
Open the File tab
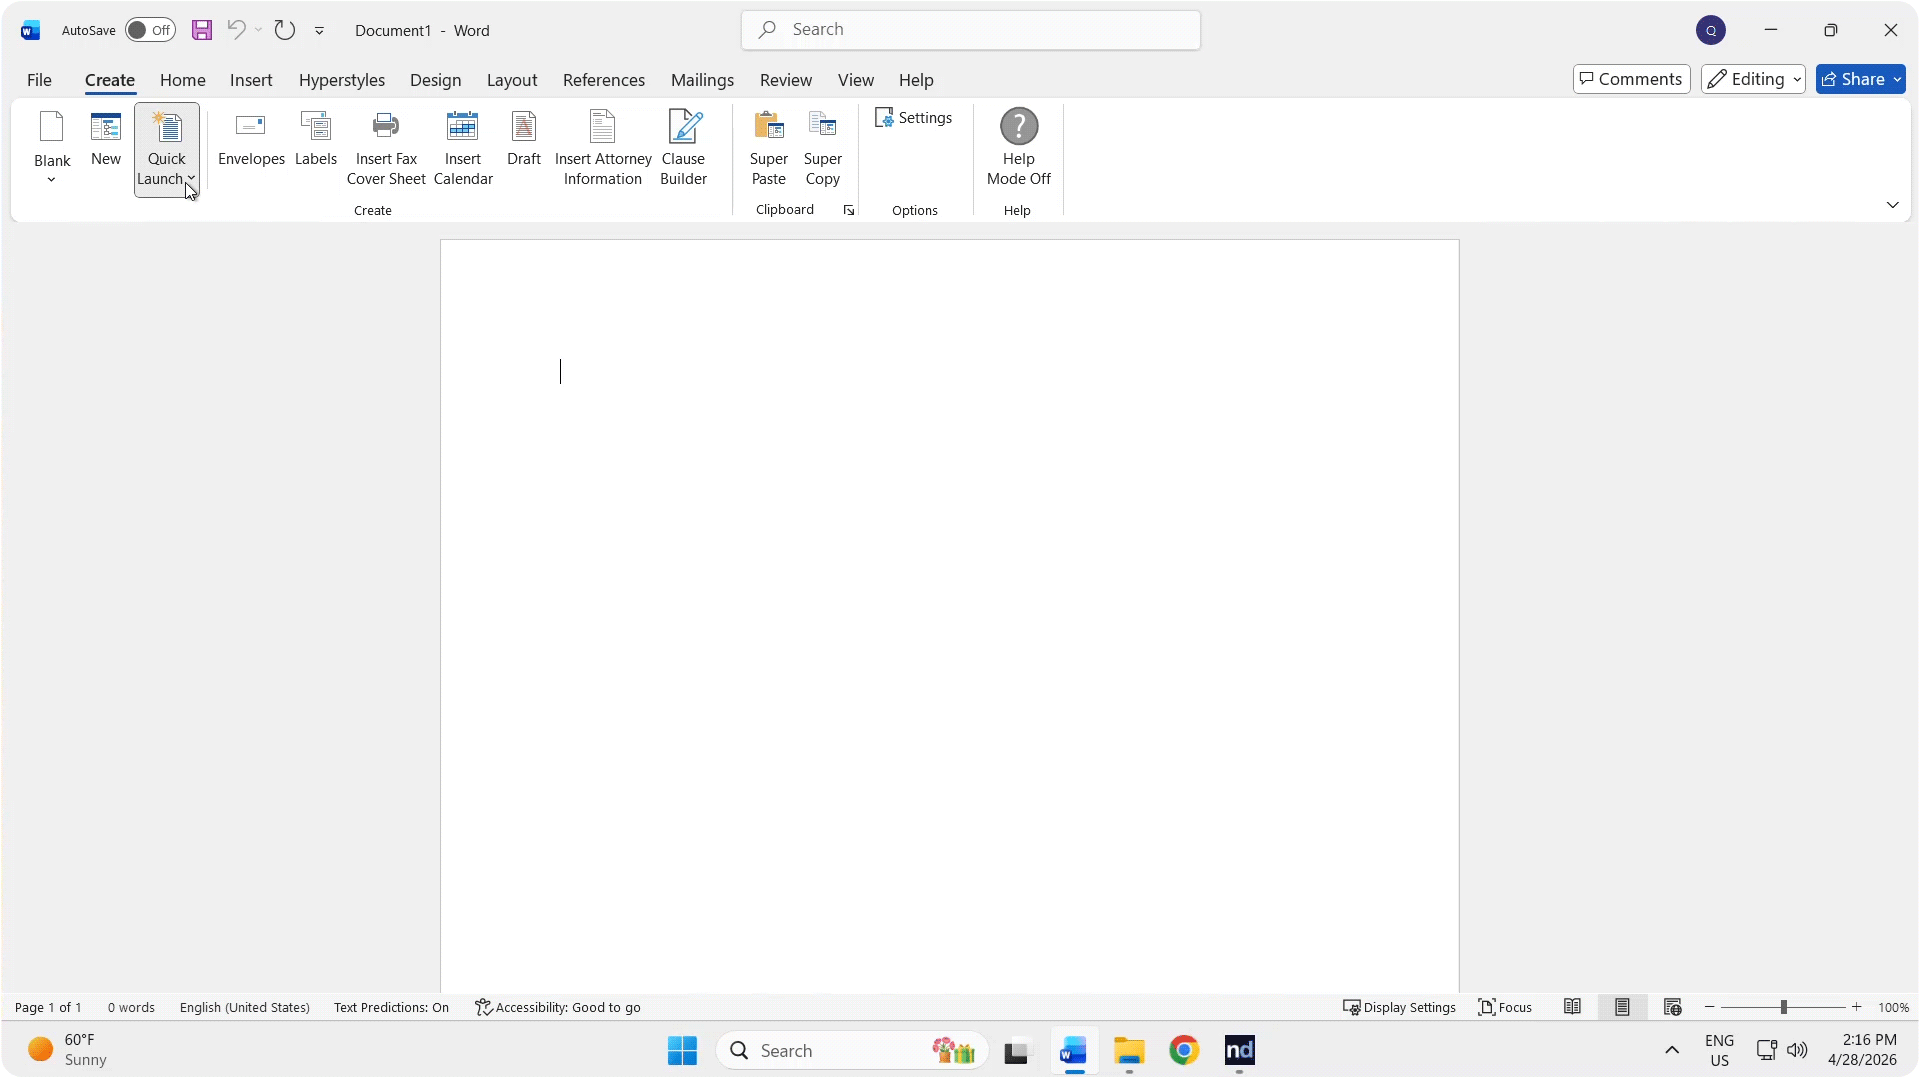coord(39,80)
